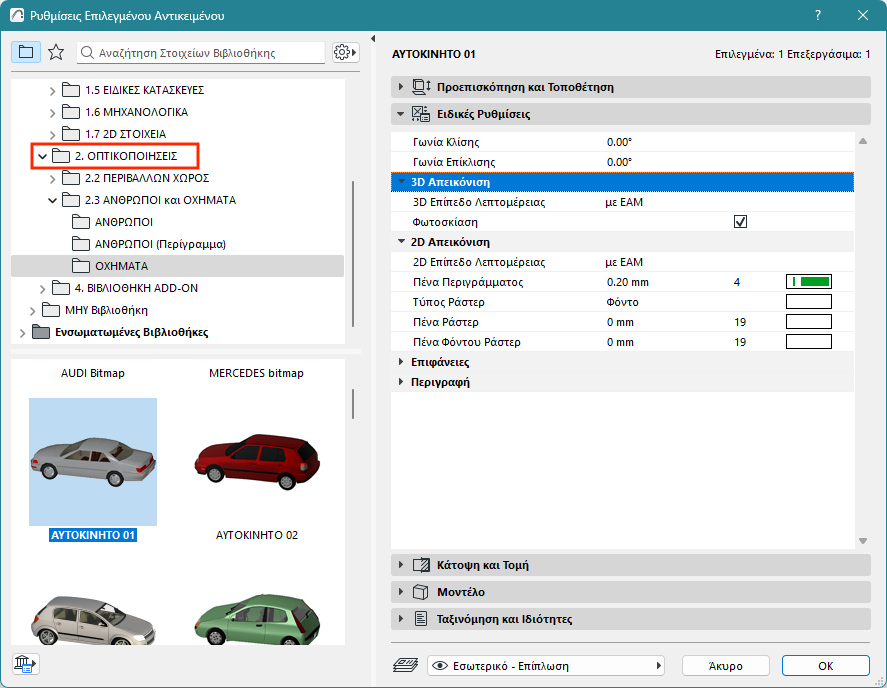Collapse the 2. ΟΠΤΙΚΟΠΟΙΗΣΕΙΣ folder

42,156
